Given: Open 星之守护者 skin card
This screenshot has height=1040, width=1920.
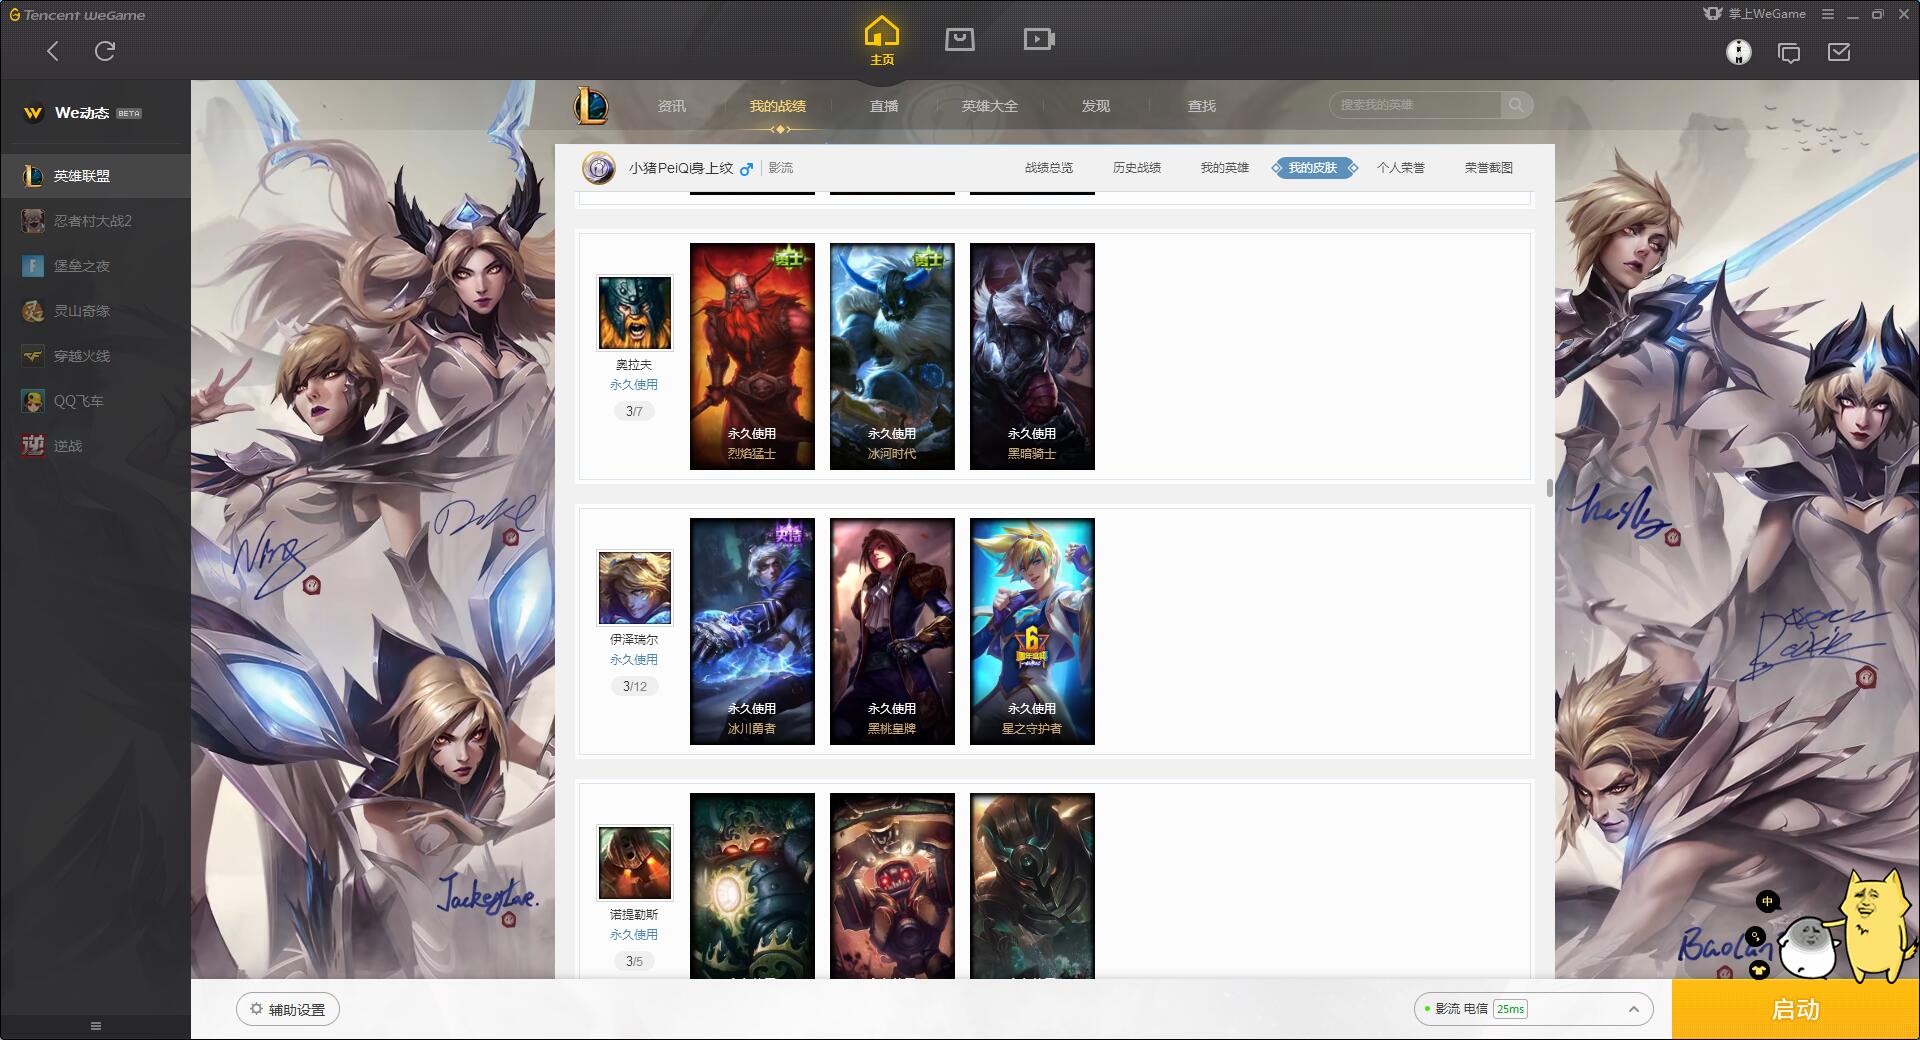Looking at the screenshot, I should pyautogui.click(x=1032, y=631).
